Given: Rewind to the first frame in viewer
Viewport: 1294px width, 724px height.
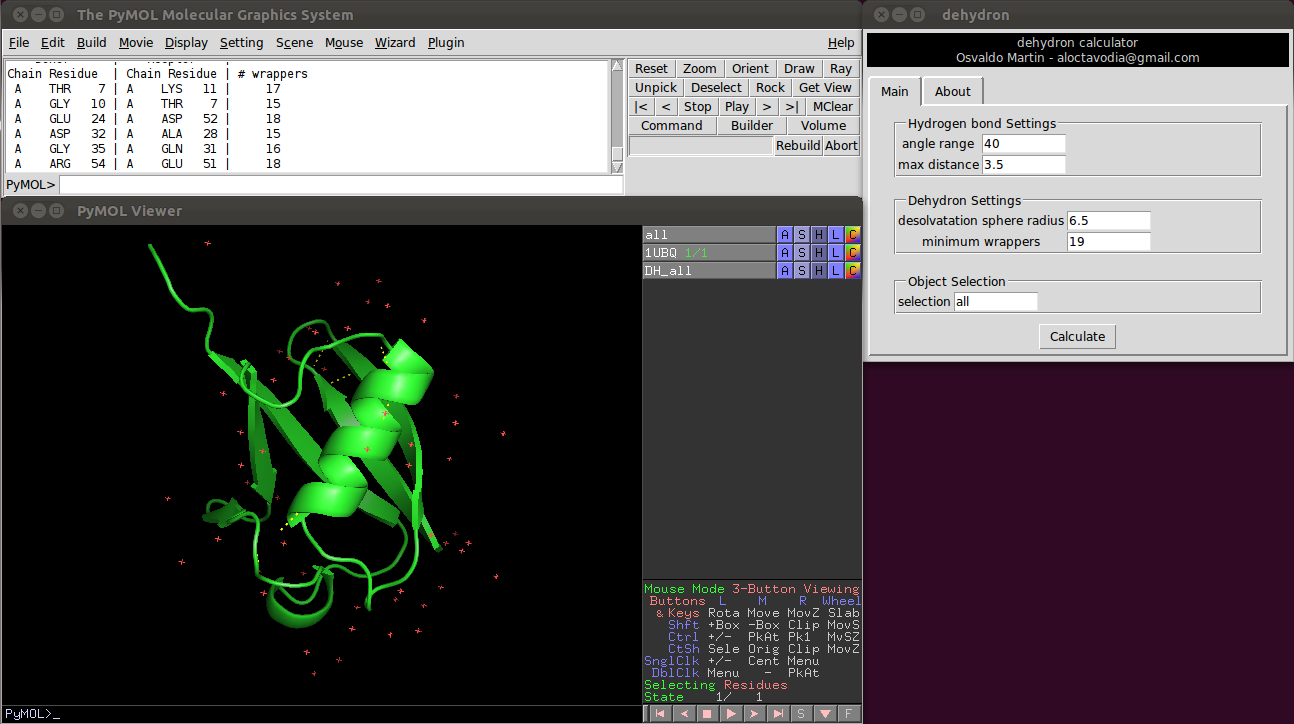Looking at the screenshot, I should click(659, 714).
